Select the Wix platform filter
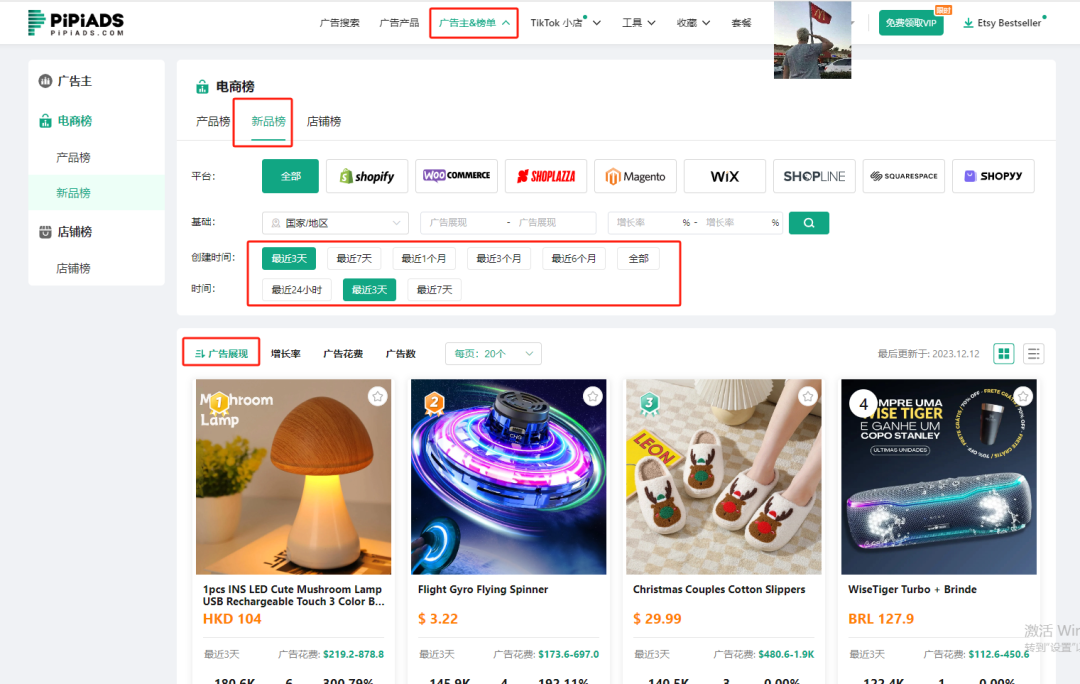This screenshot has height=684, width=1080. 725,176
